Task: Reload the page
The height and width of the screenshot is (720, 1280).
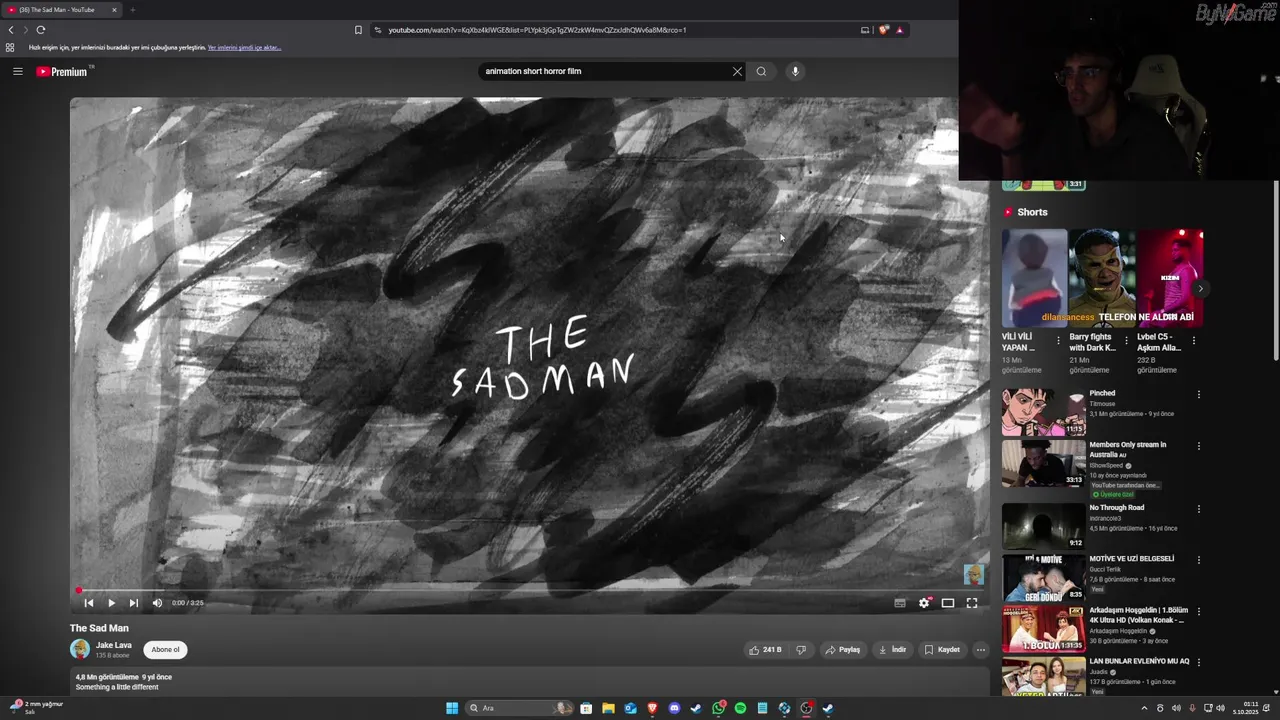Action: click(41, 30)
